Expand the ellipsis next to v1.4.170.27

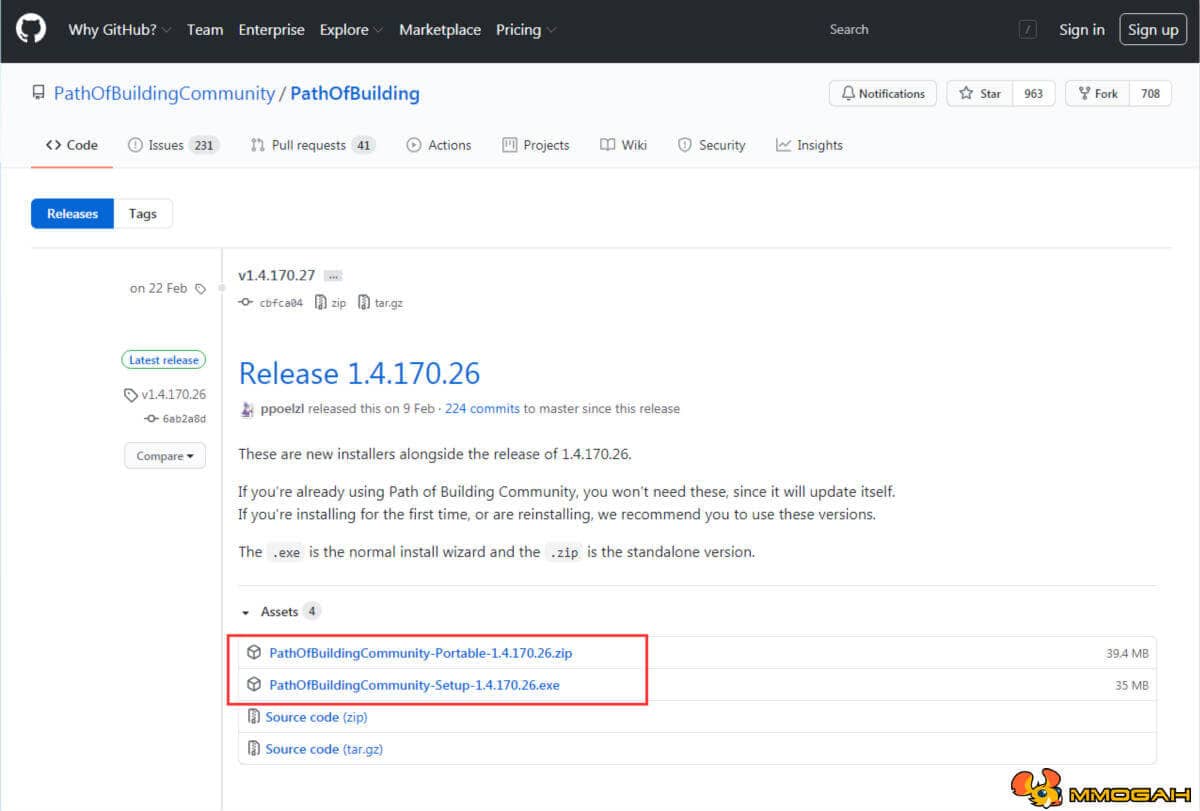(333, 276)
